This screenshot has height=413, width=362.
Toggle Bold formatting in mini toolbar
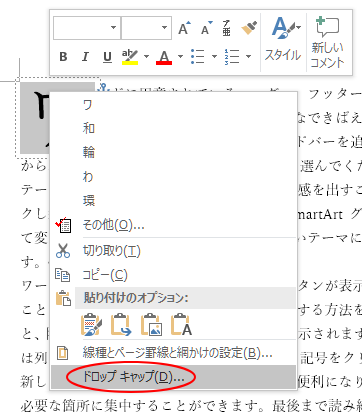63,57
